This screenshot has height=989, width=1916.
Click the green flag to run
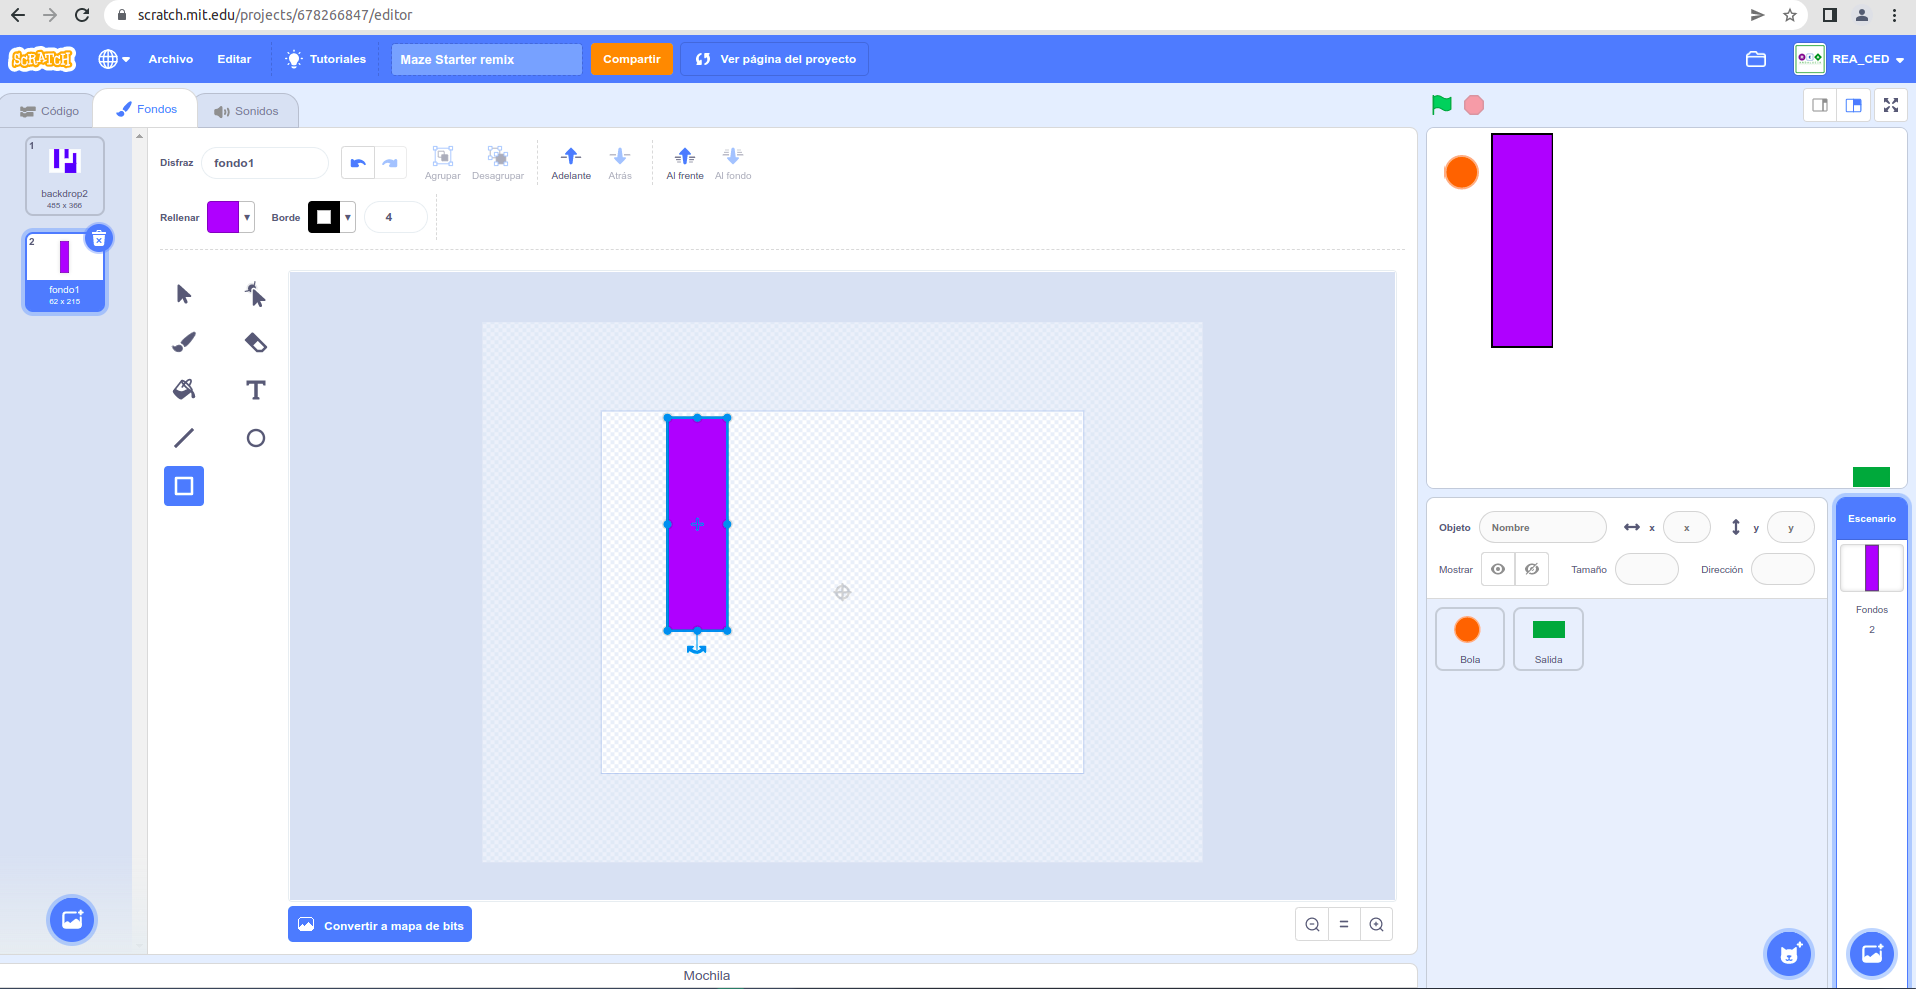1441,105
